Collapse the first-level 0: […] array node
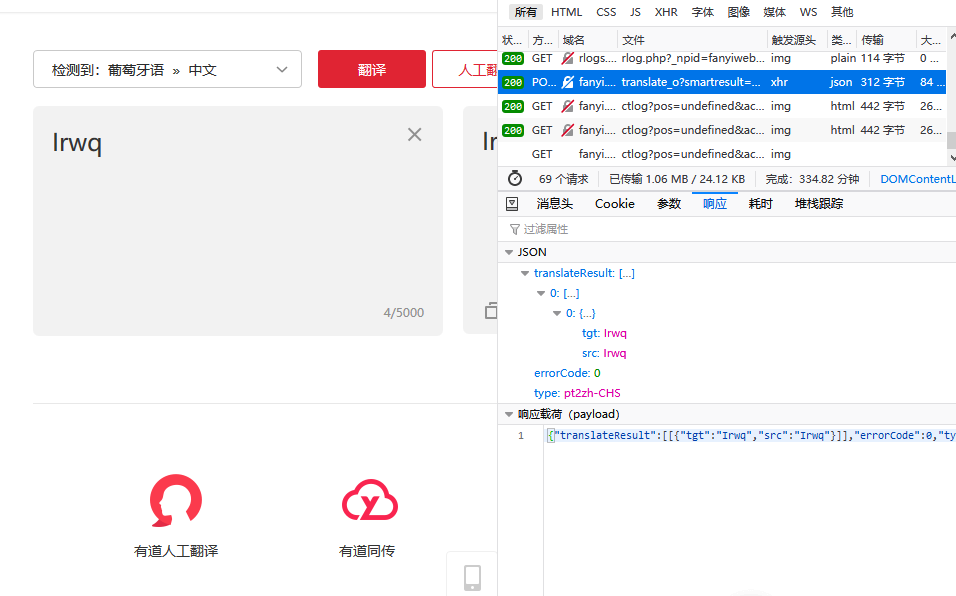This screenshot has width=956, height=596. coord(541,294)
